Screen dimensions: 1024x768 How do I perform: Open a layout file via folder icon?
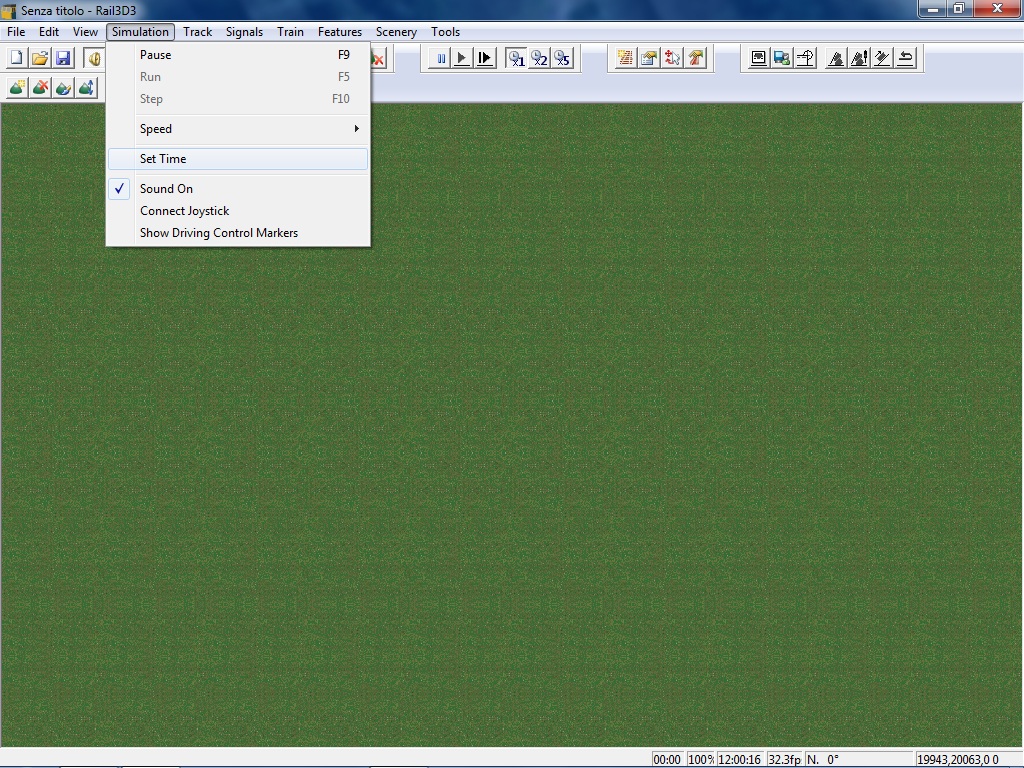click(x=40, y=58)
